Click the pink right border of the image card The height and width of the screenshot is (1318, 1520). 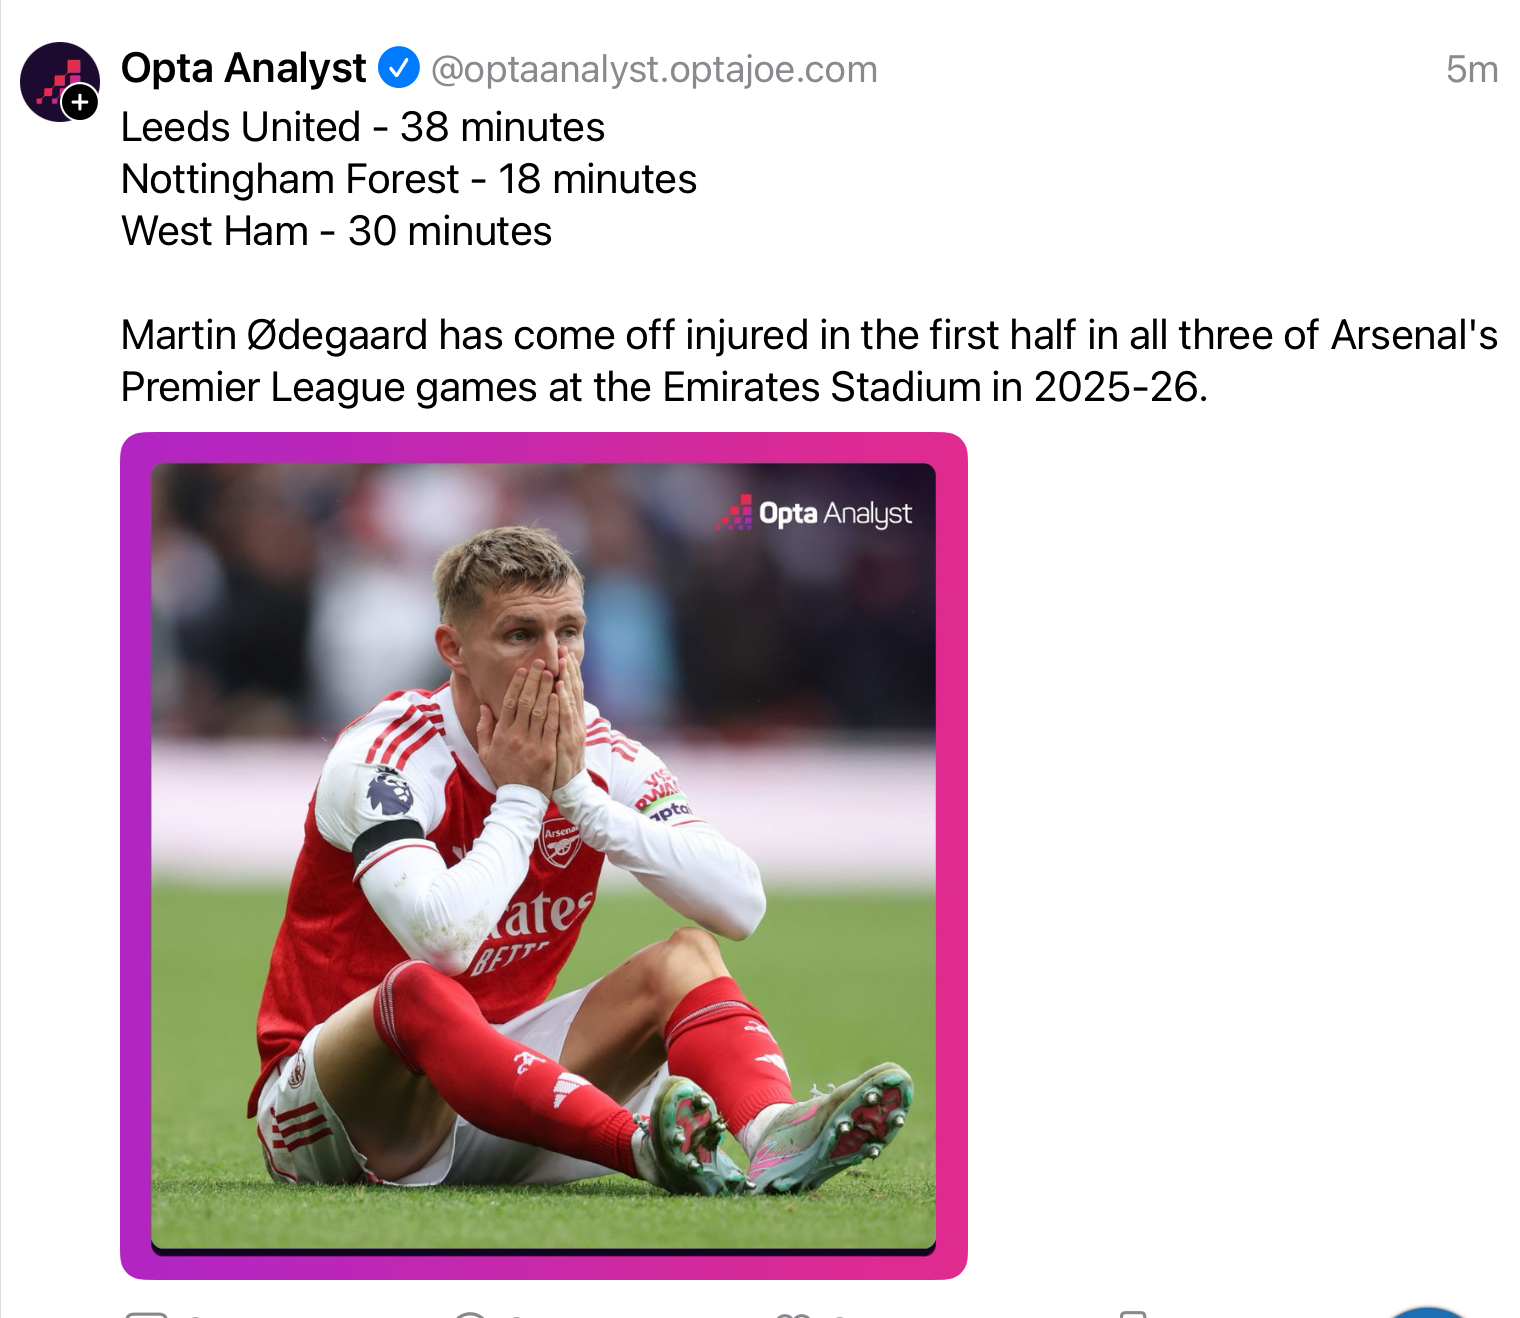point(952,855)
